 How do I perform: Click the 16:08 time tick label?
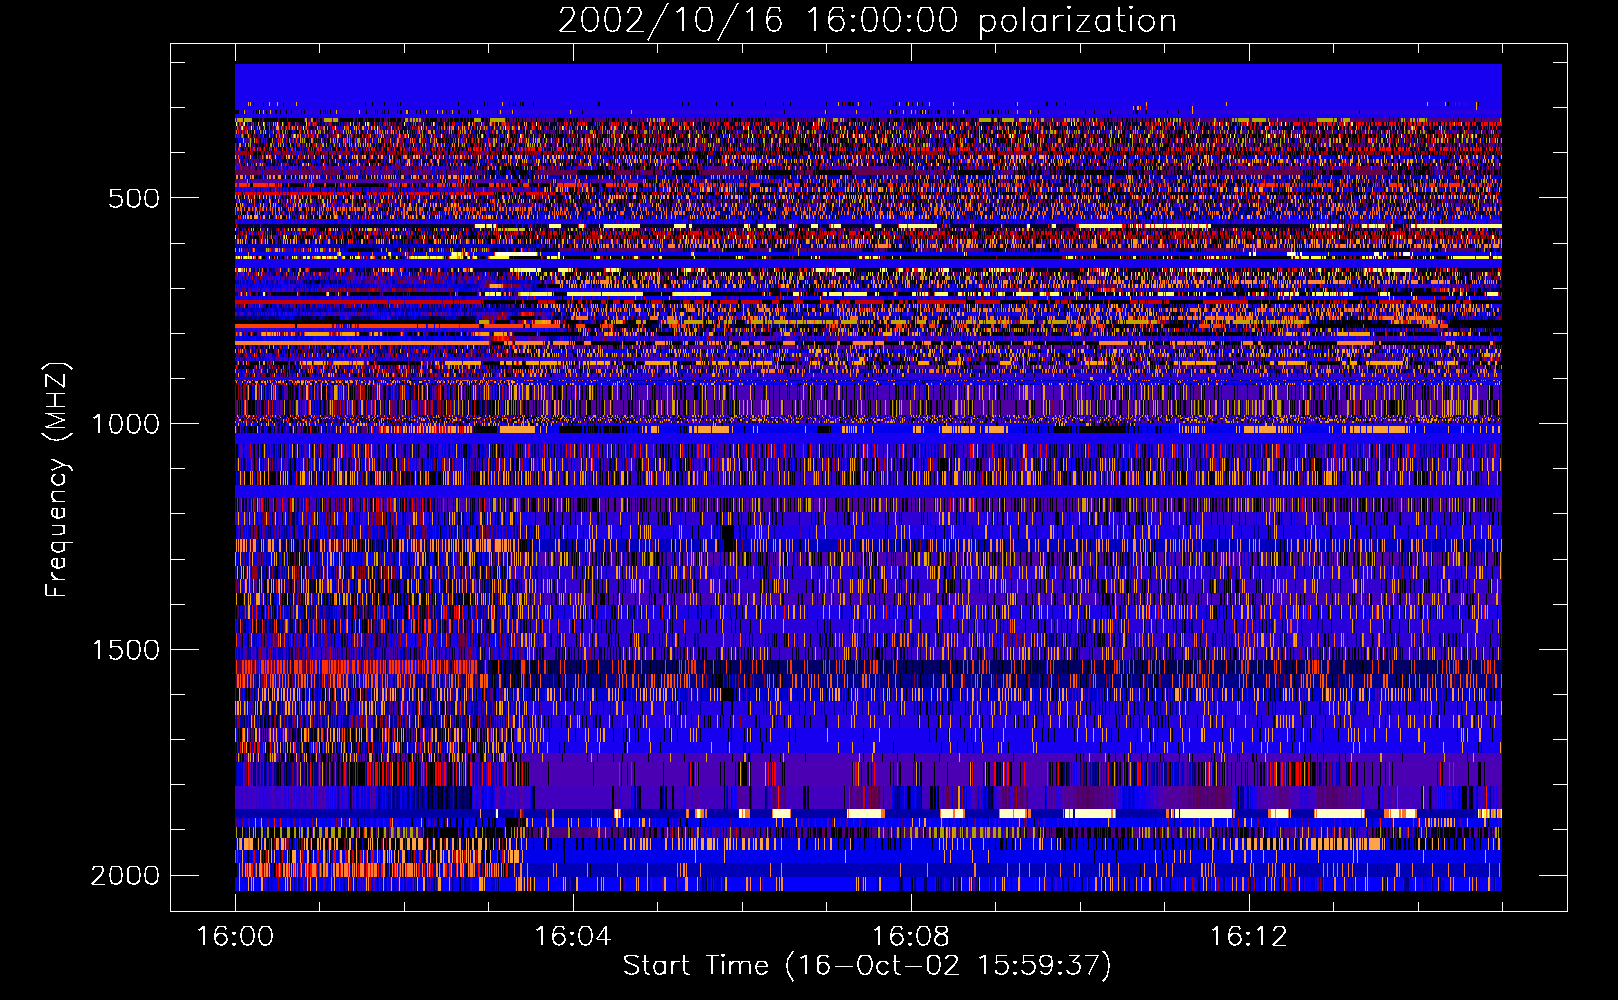pyautogui.click(x=911, y=937)
